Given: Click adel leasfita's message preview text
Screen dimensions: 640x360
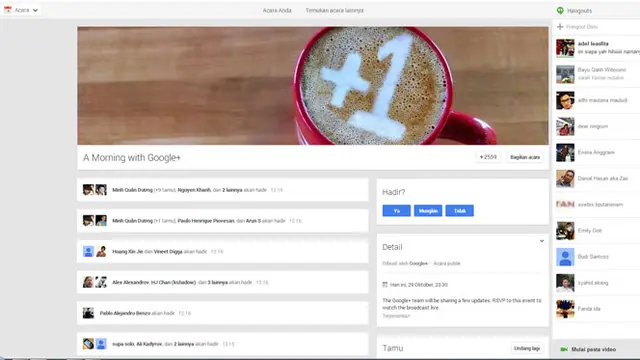Looking at the screenshot, I should pos(609,52).
